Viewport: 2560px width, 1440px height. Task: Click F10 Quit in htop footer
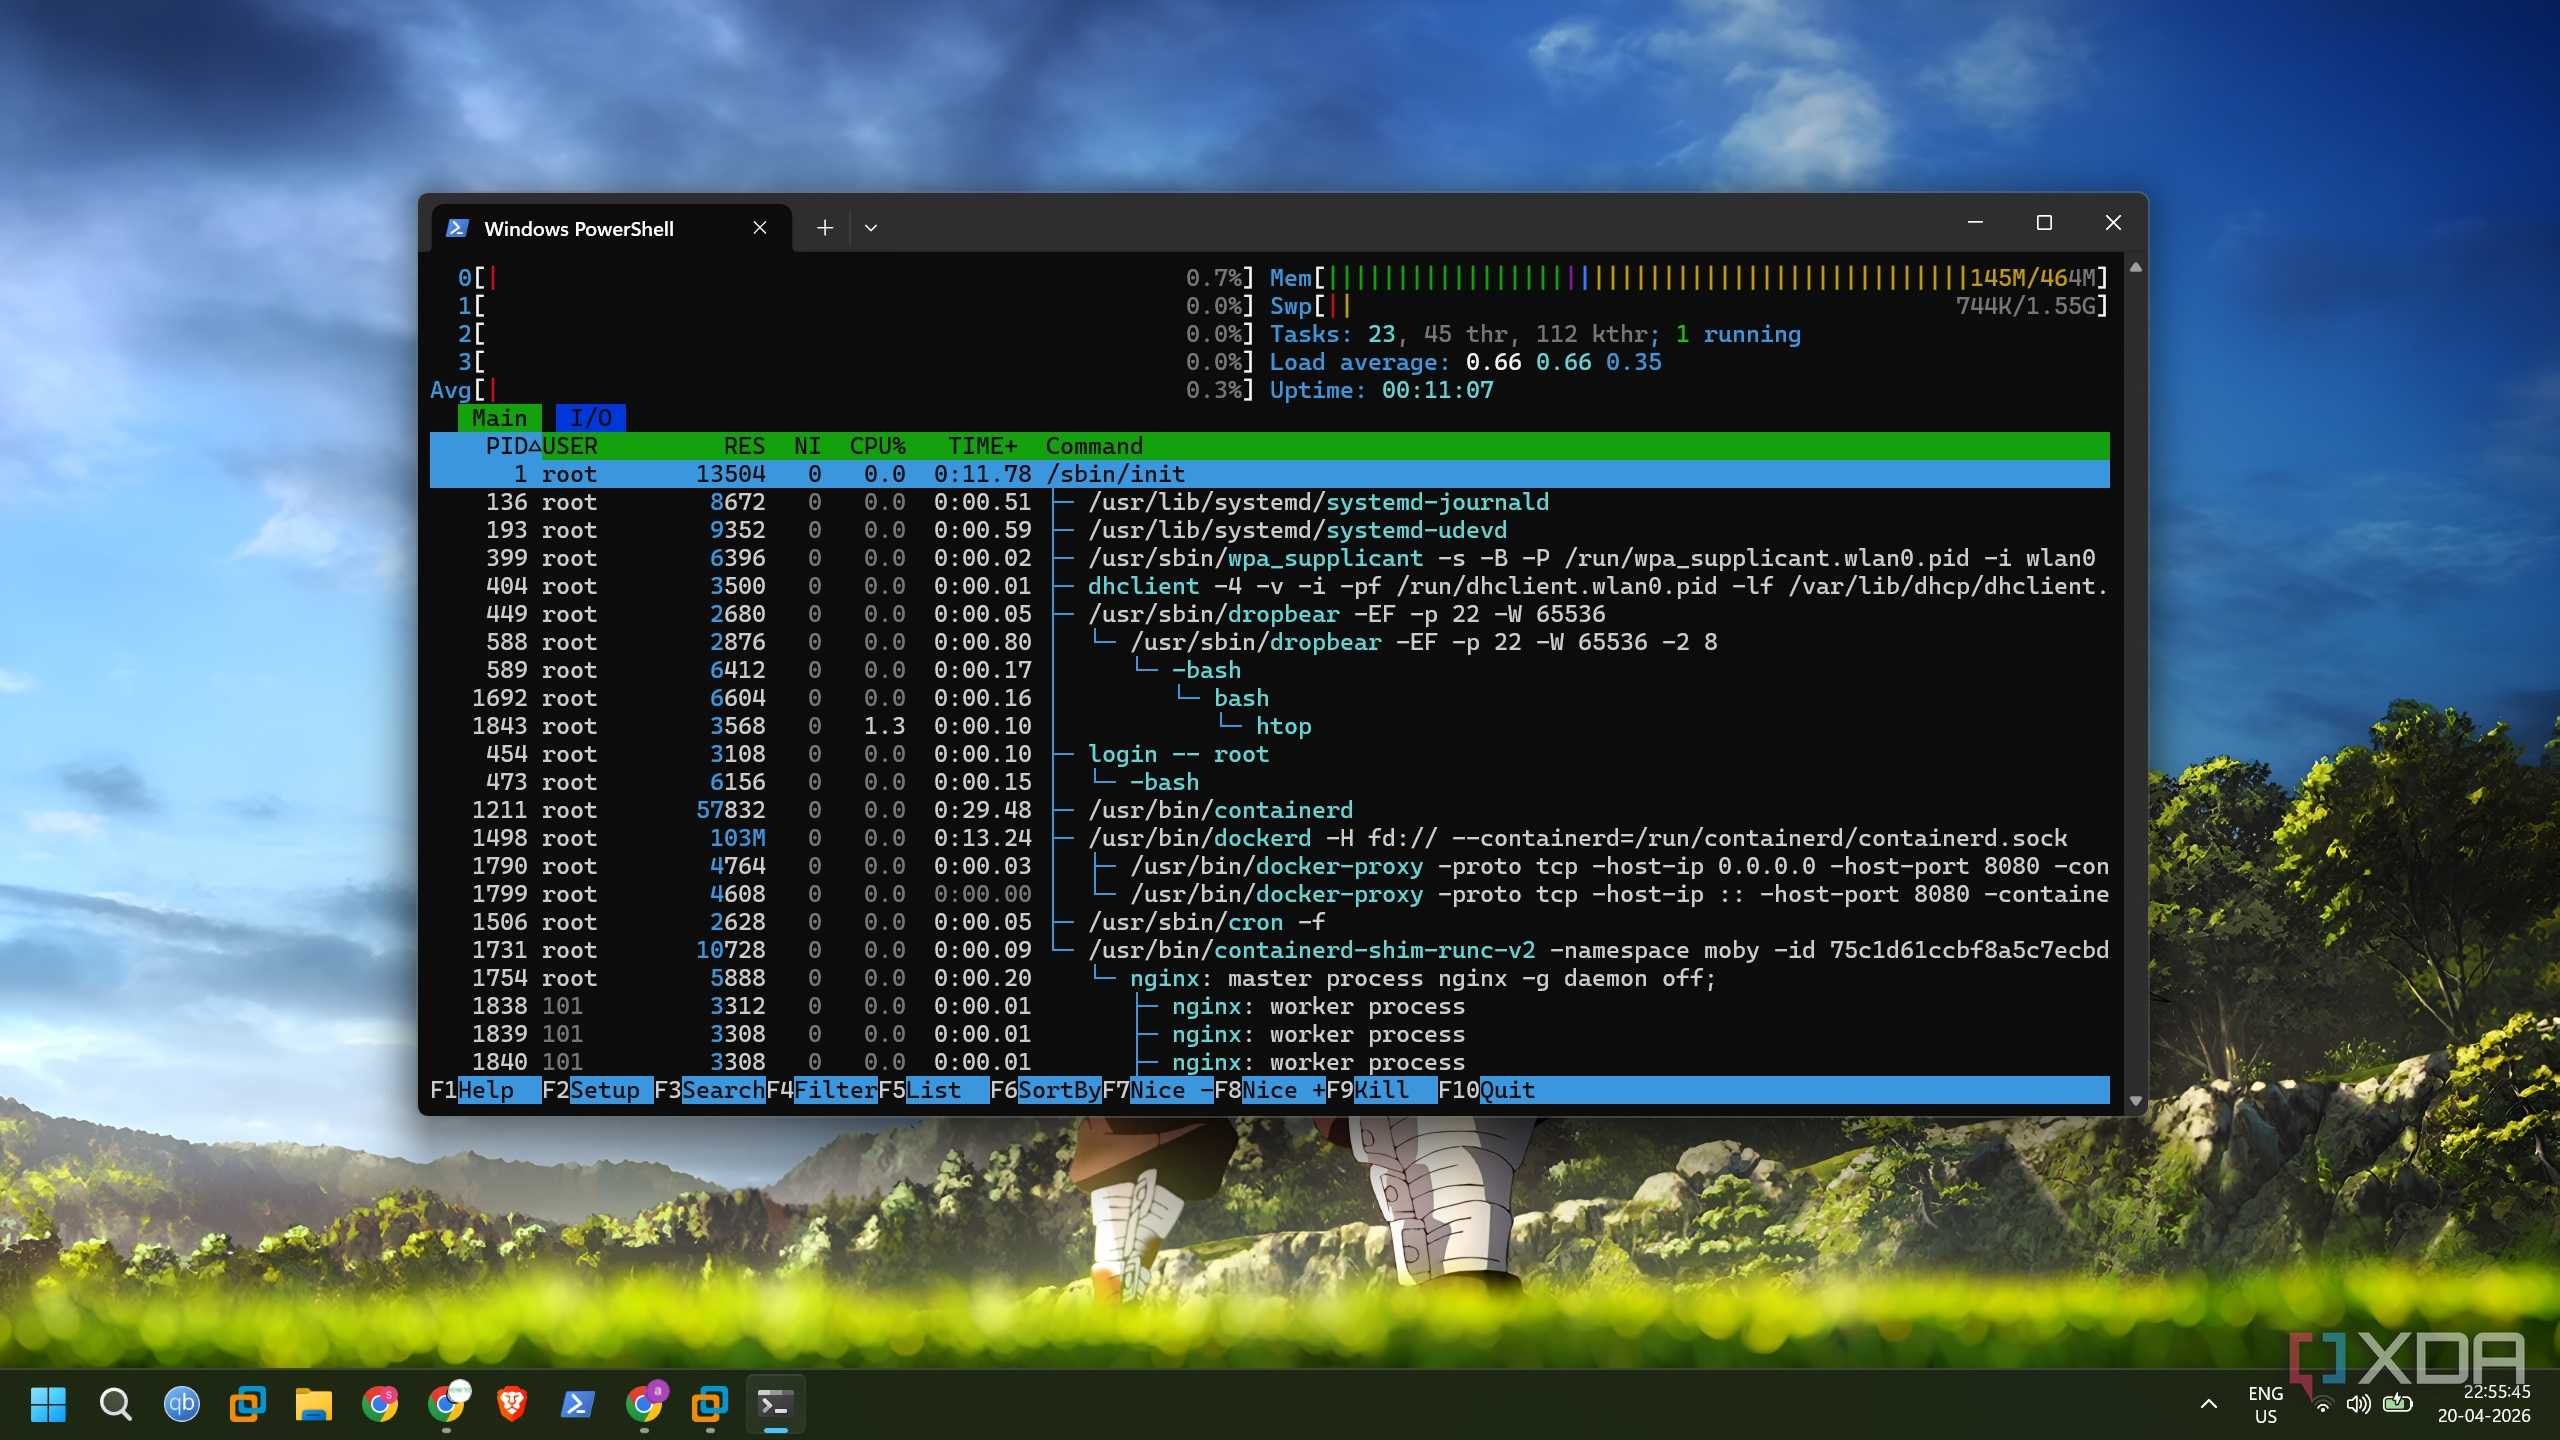click(x=1487, y=1090)
